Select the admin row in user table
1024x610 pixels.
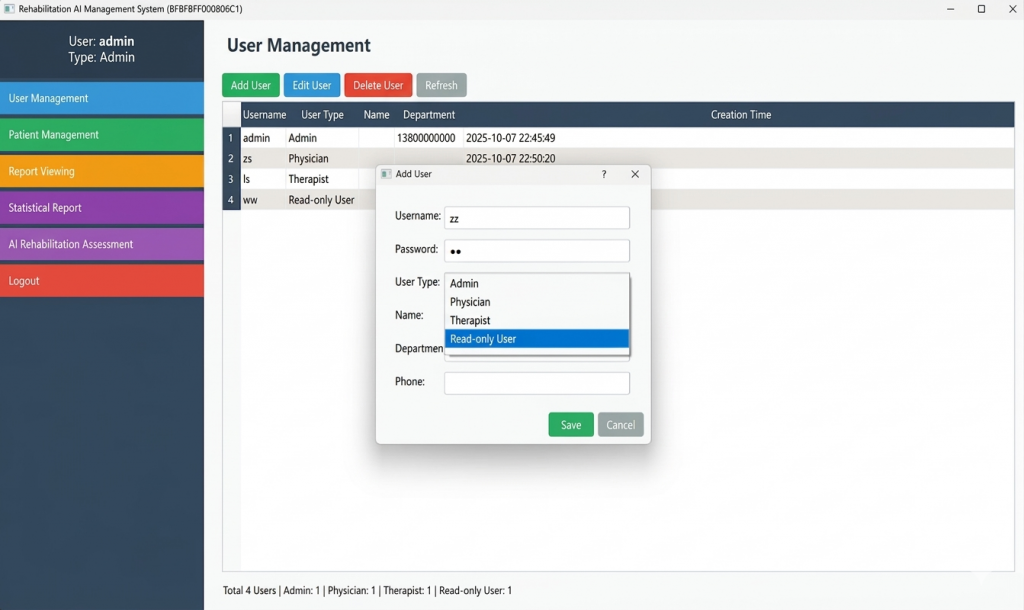click(300, 138)
